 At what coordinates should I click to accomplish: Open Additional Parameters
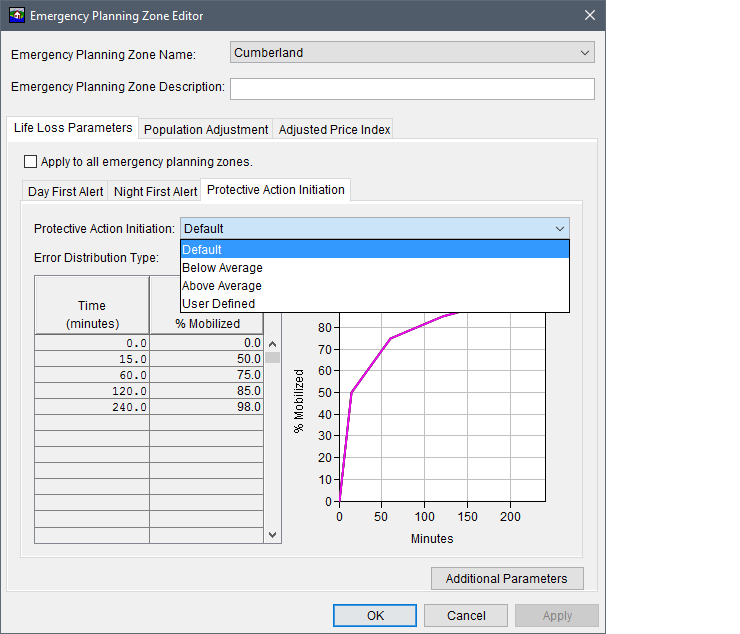click(507, 579)
